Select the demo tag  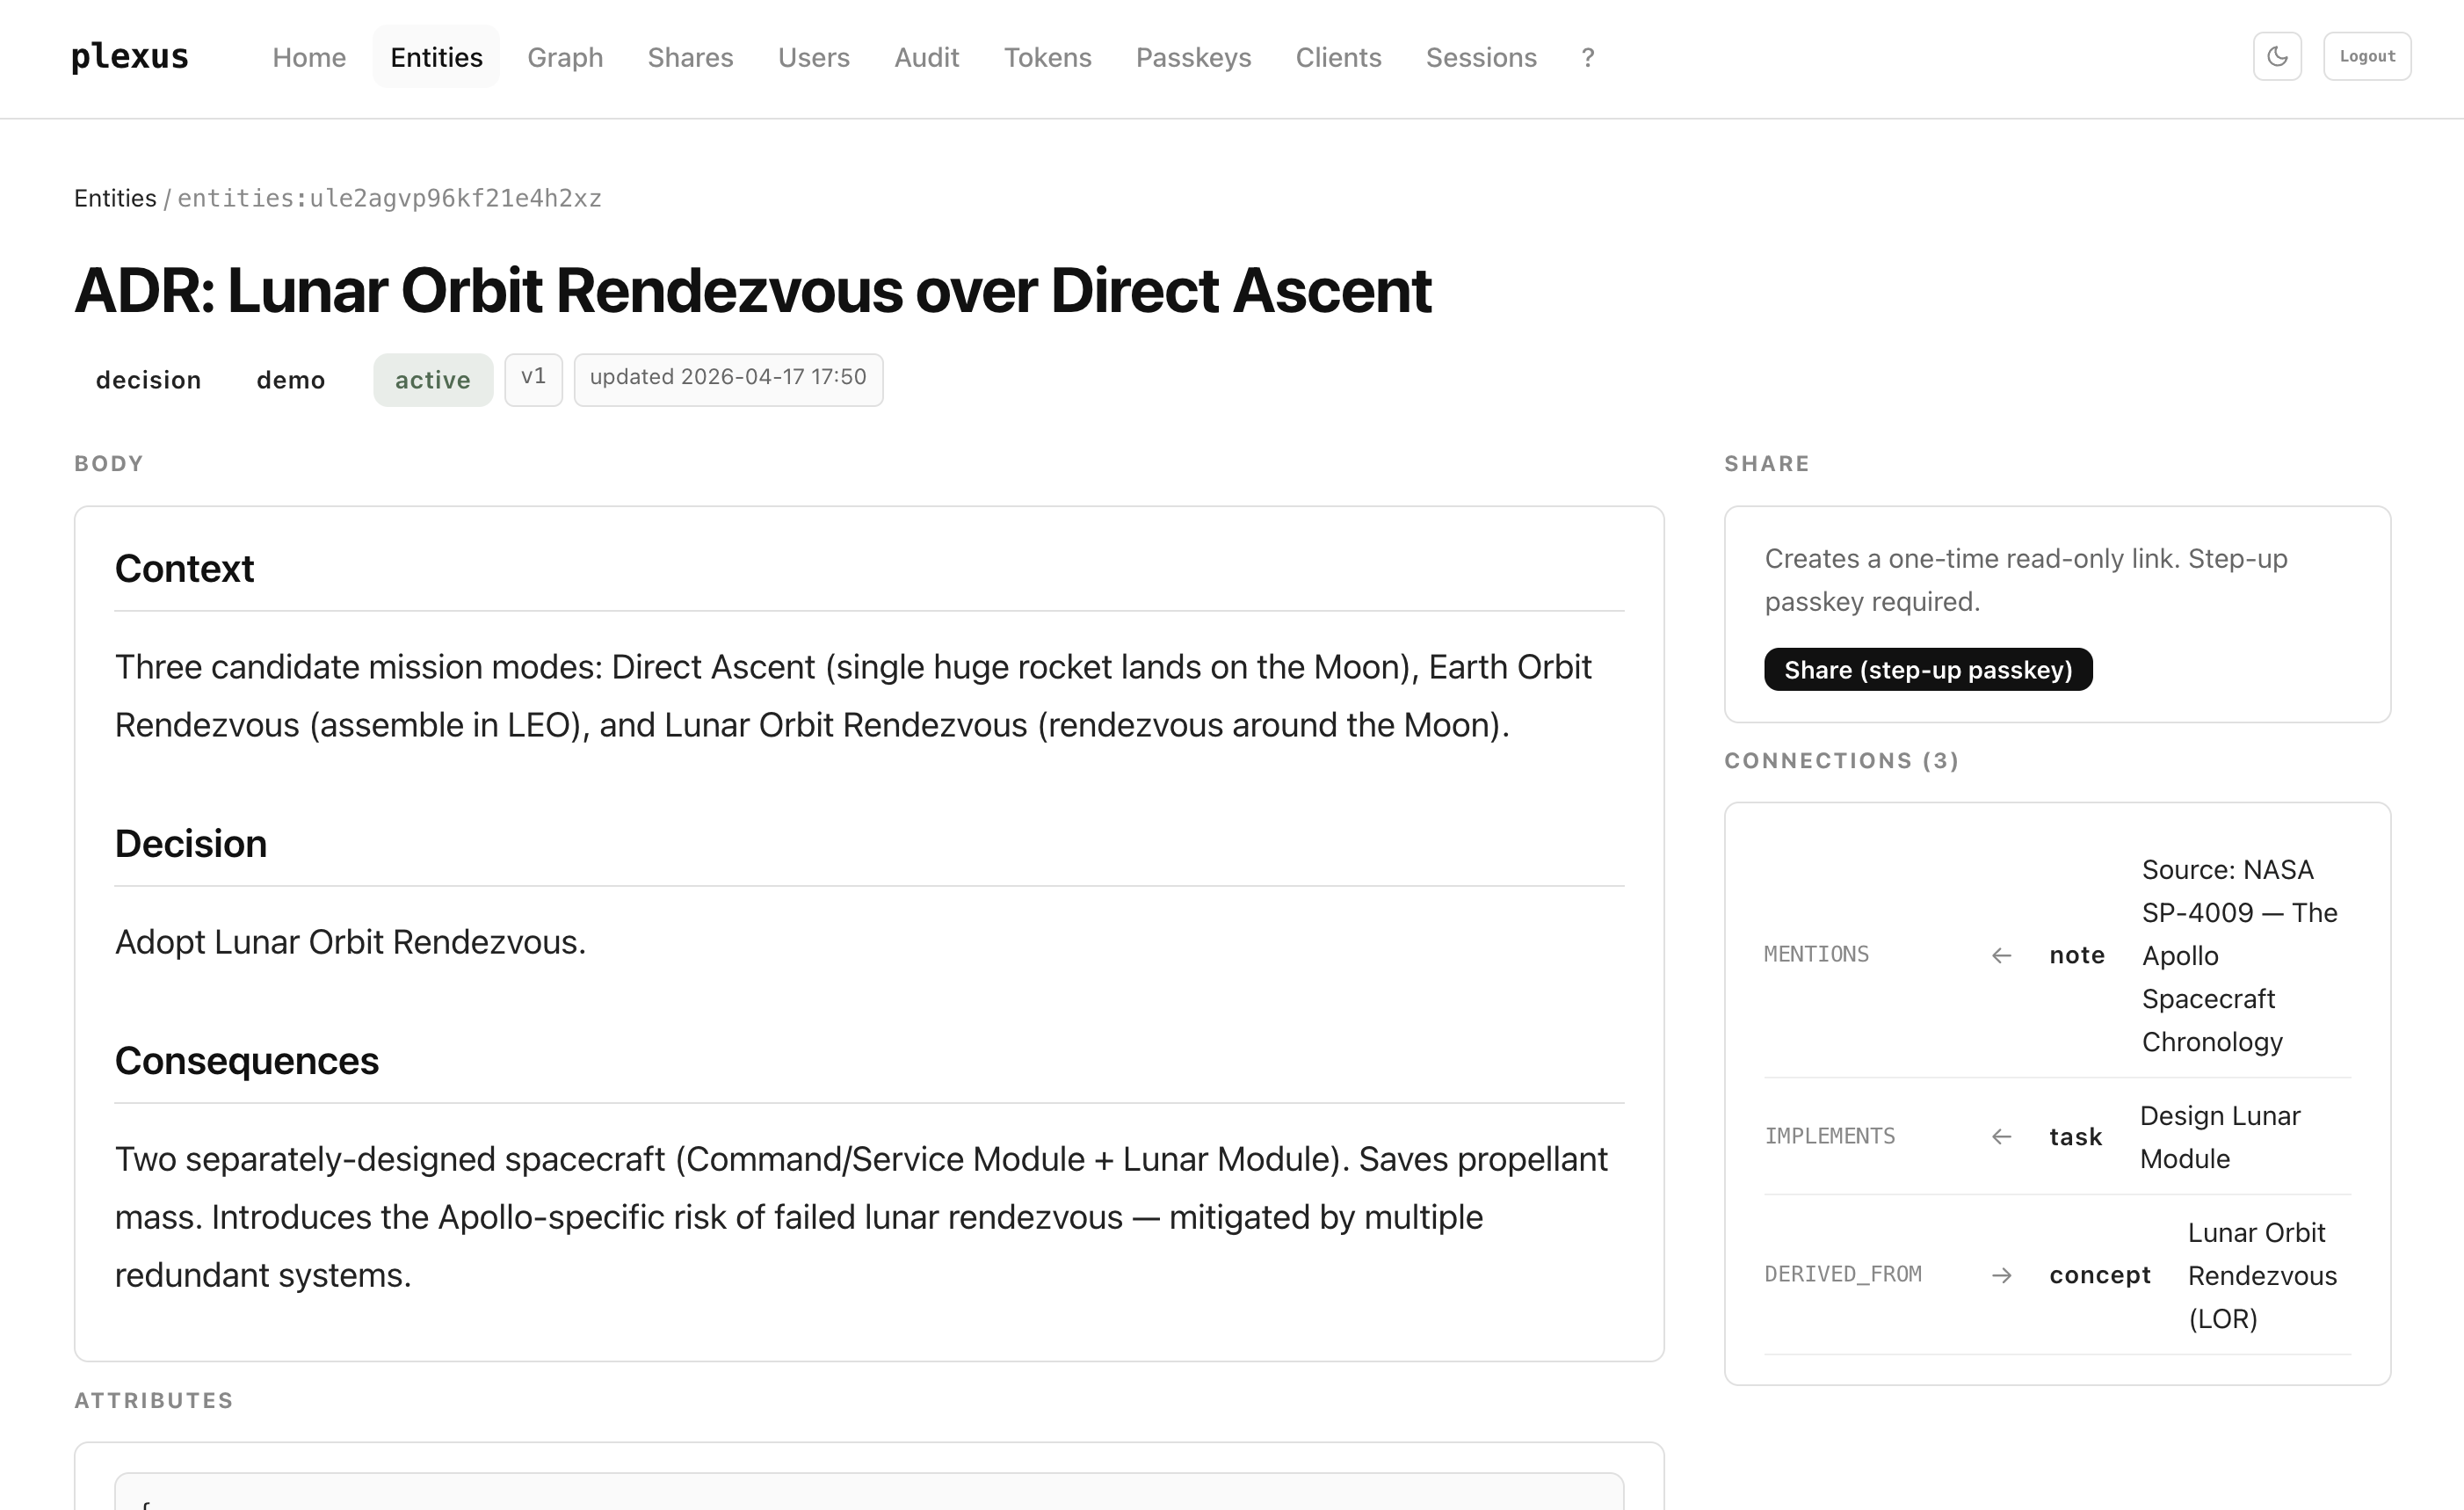coord(290,379)
